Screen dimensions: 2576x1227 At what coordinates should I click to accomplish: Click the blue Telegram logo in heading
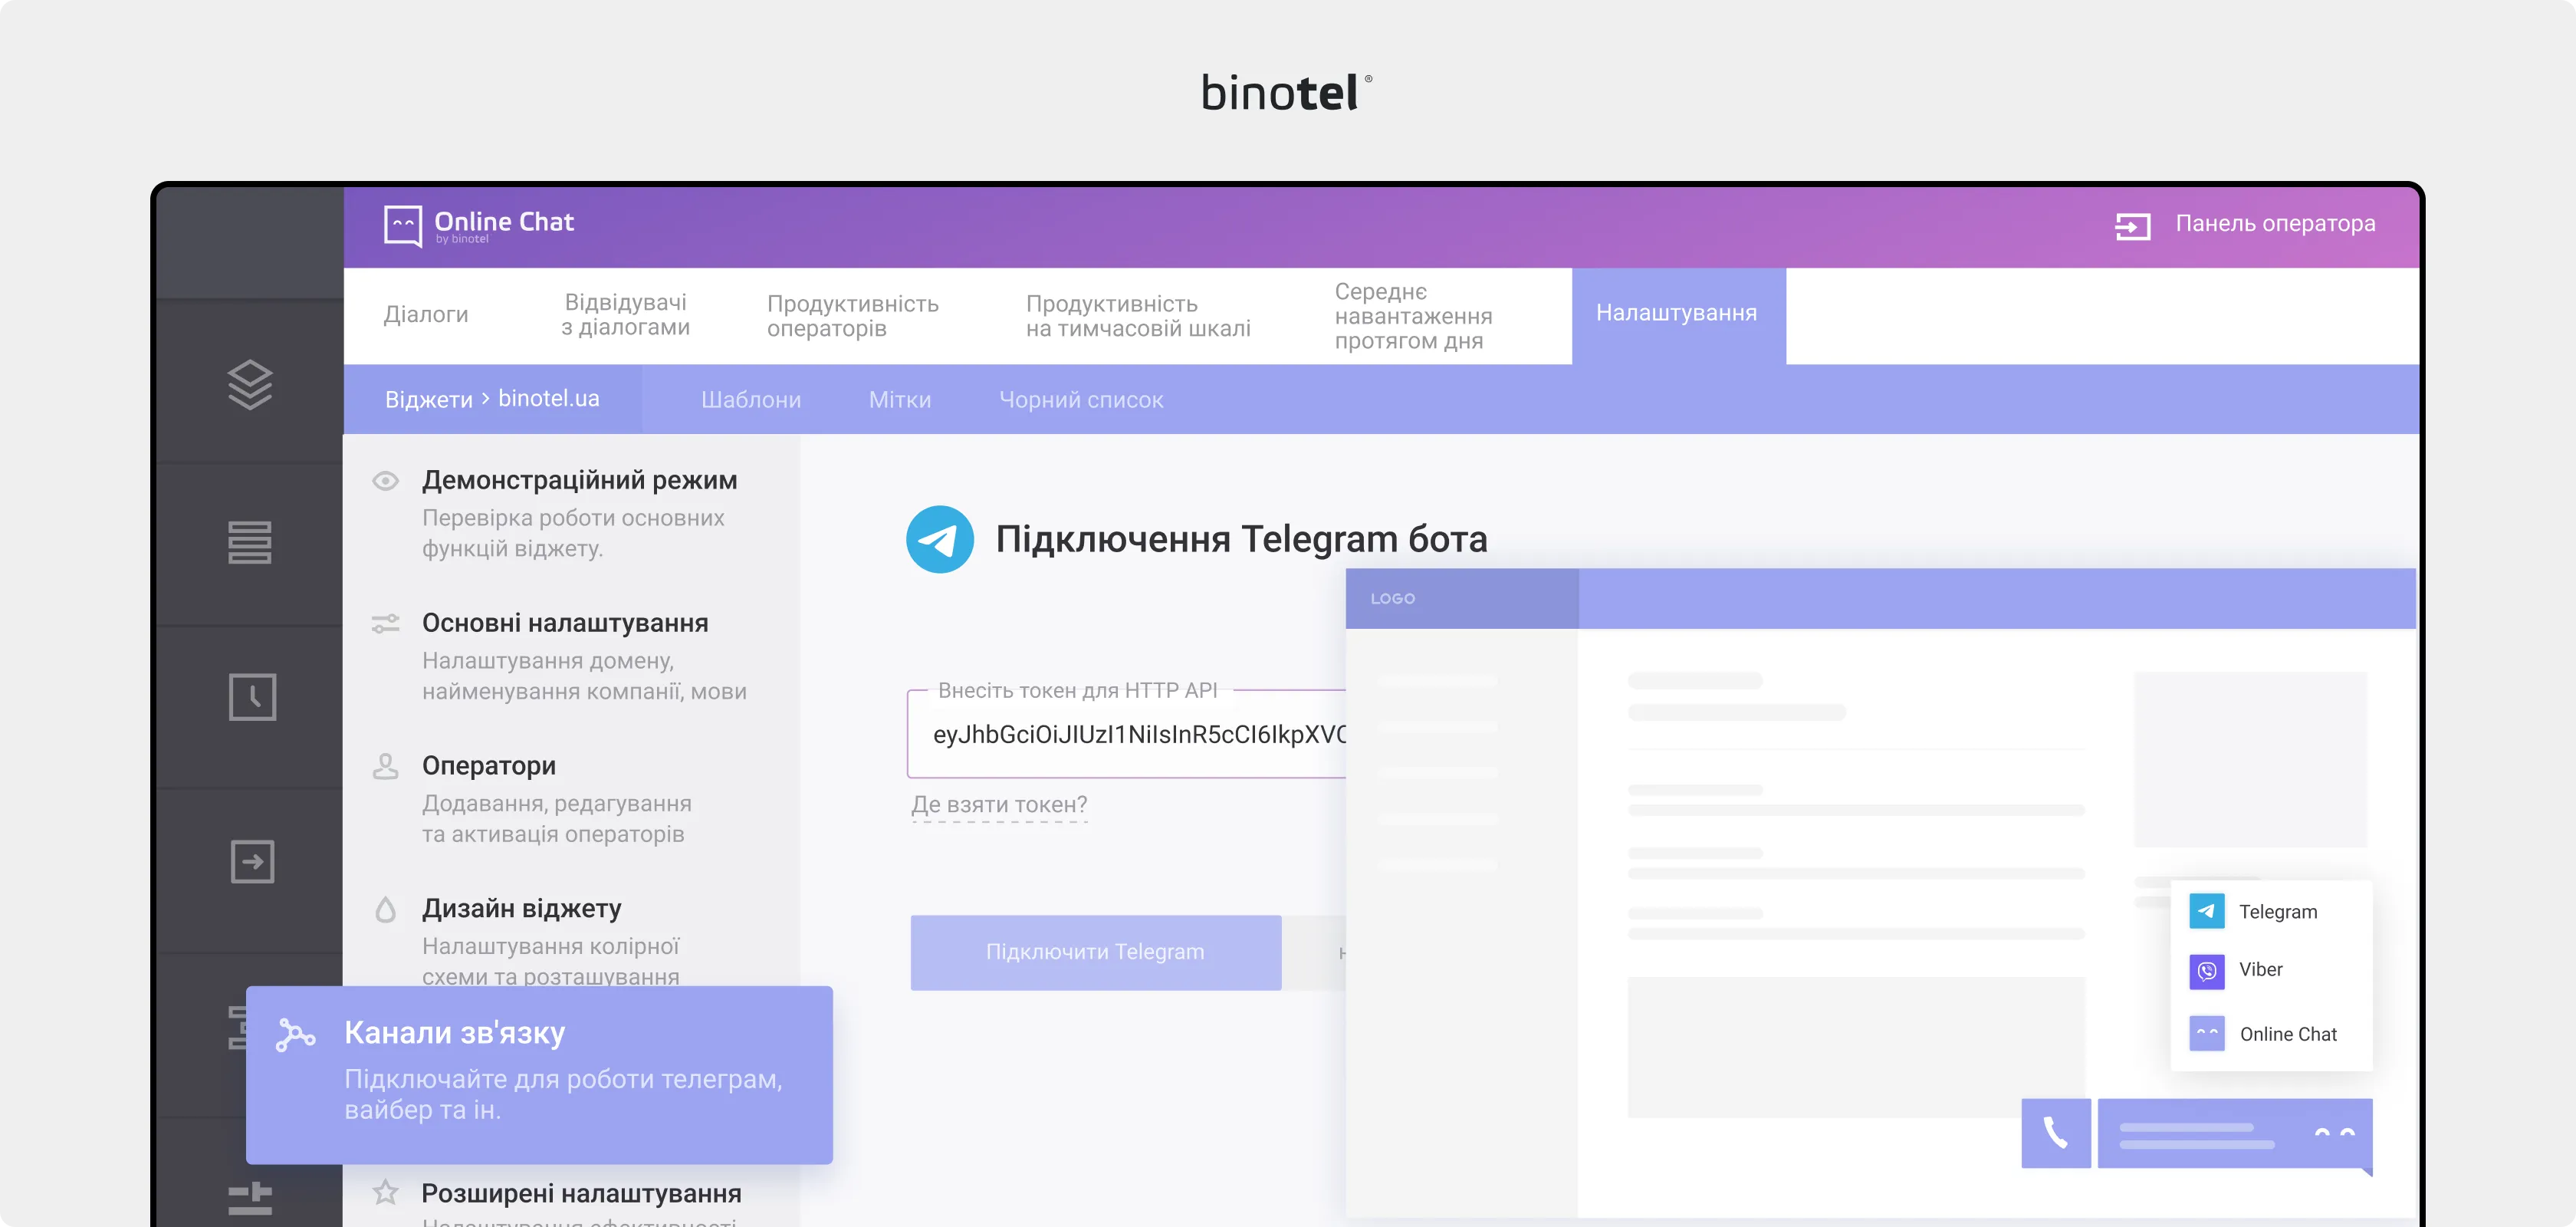coord(940,539)
